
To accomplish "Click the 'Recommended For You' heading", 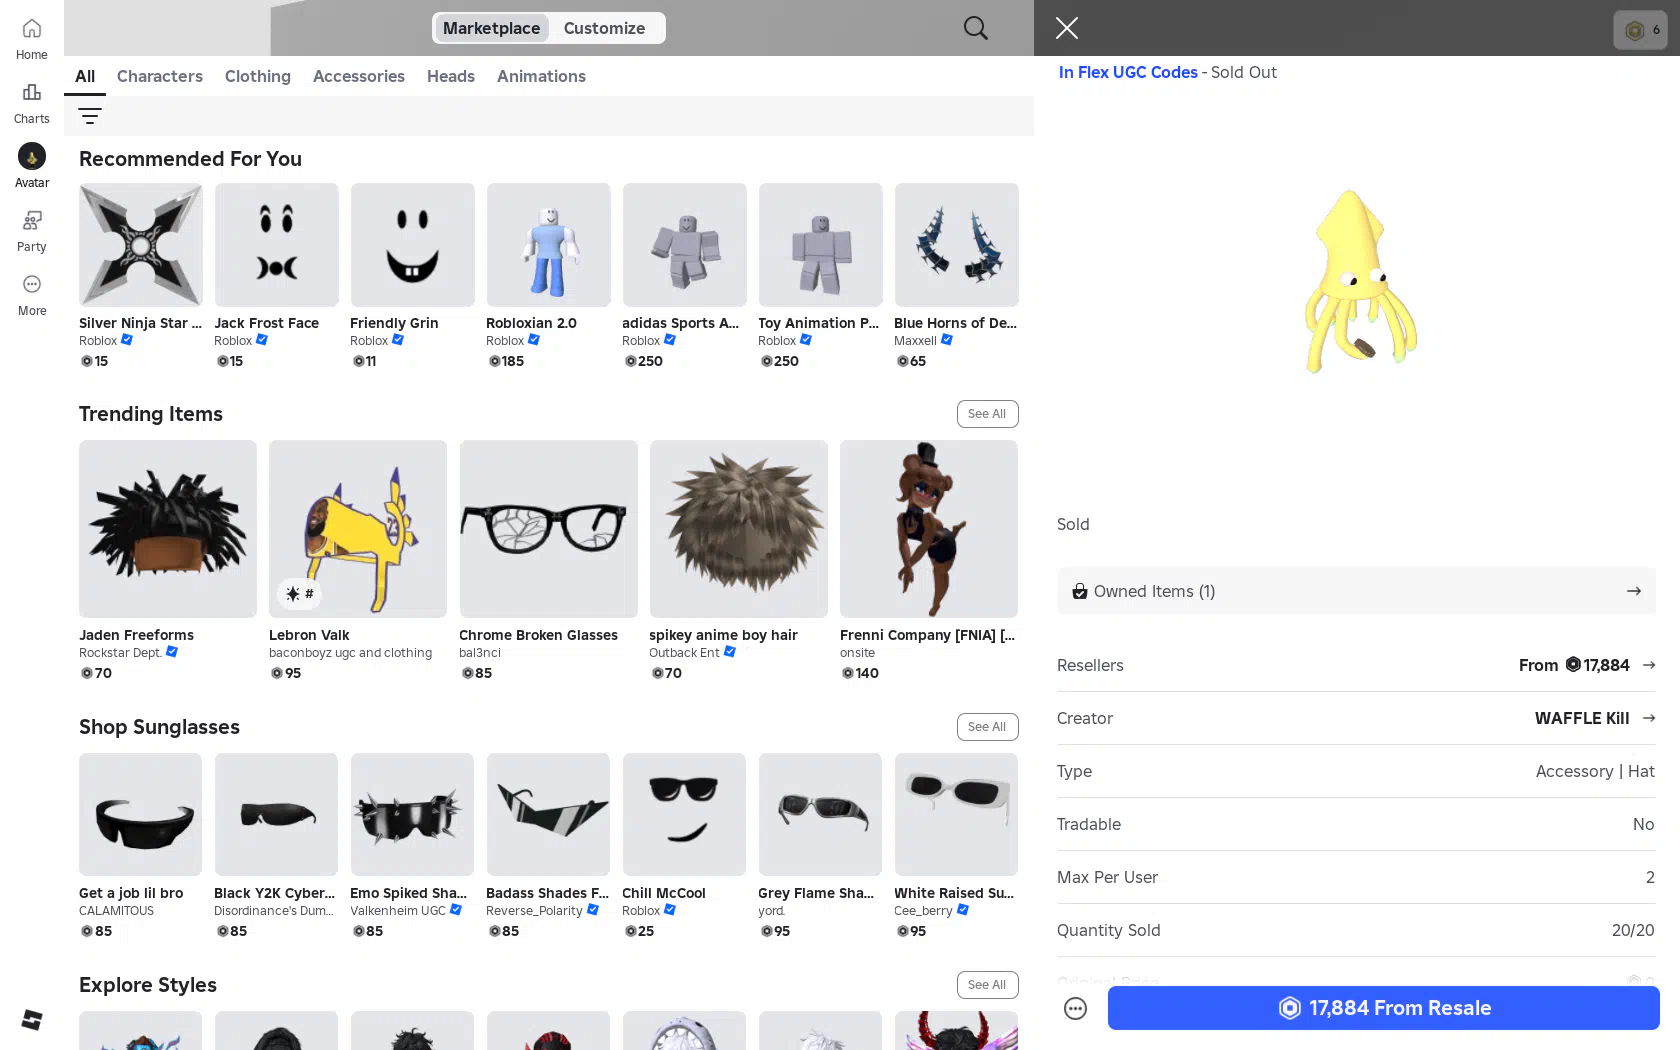I will pos(190,159).
